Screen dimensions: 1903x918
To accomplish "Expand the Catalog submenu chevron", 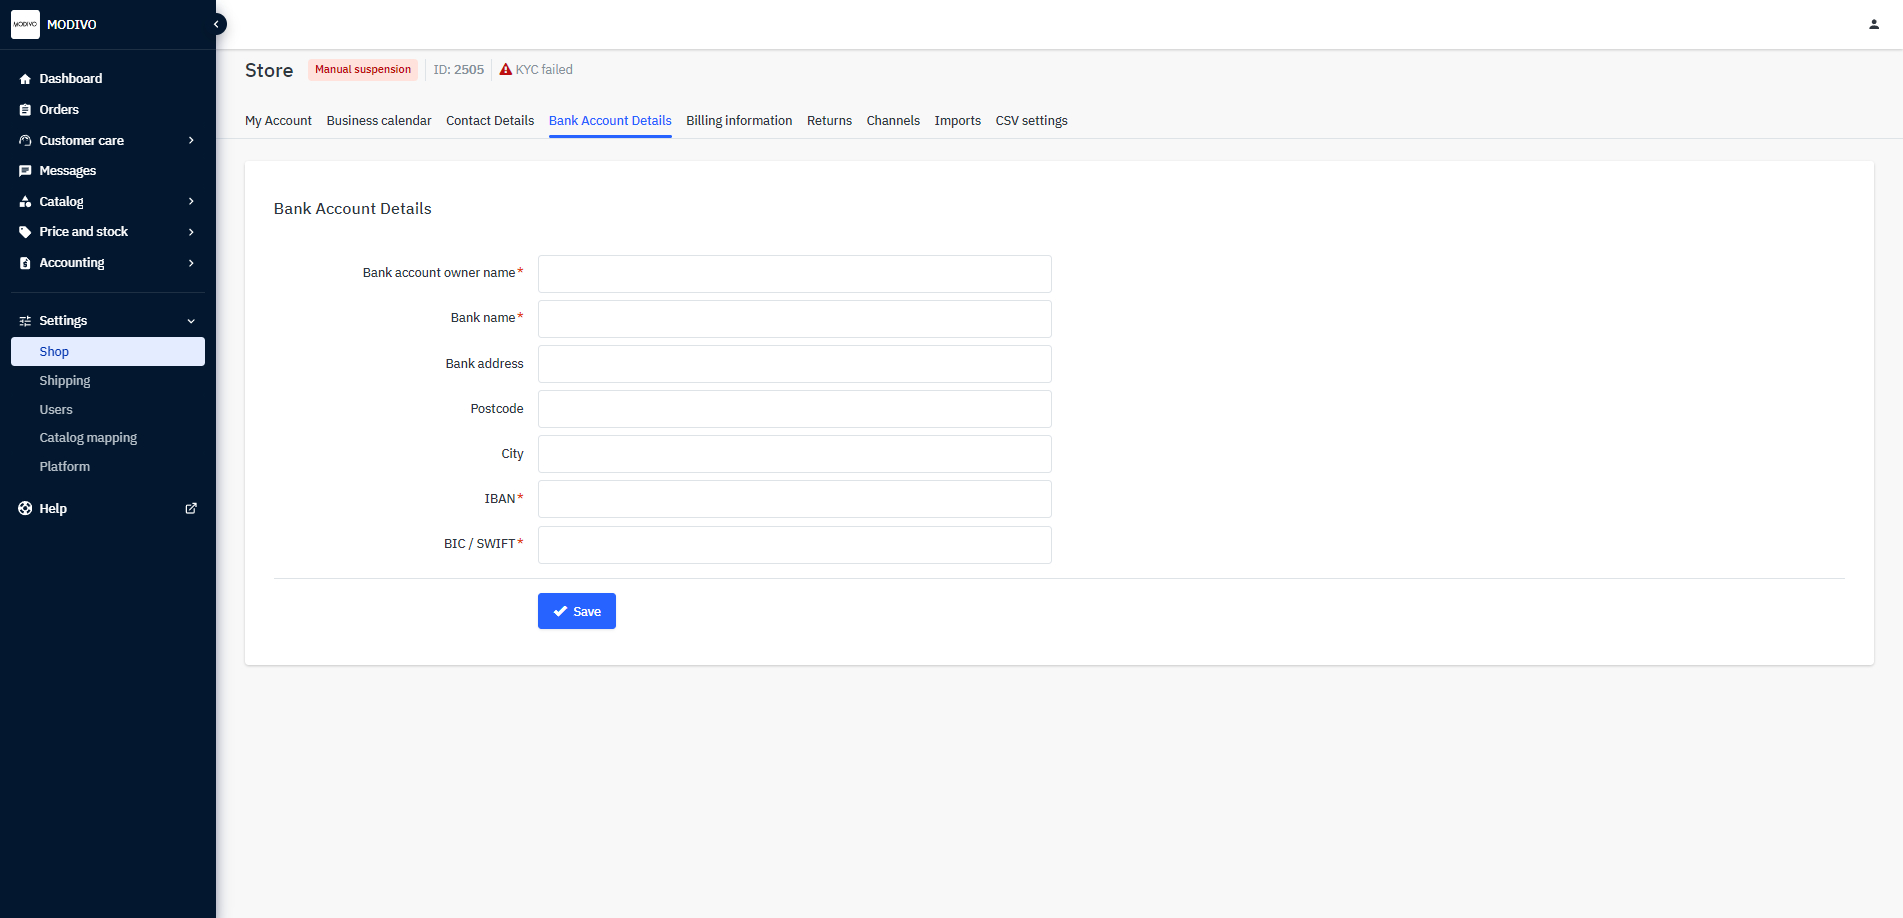I will pos(191,202).
